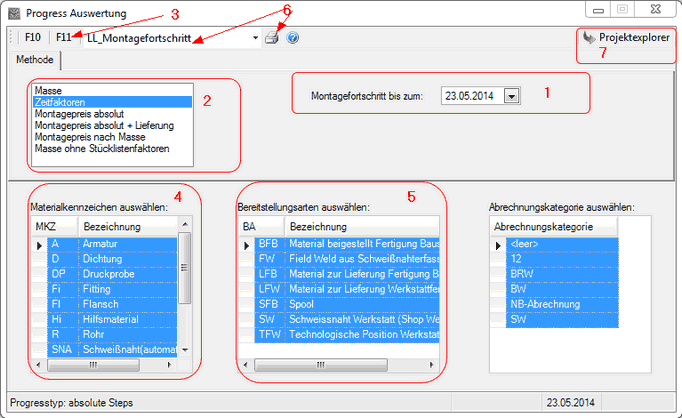Viewport: 682px width, 418px height.
Task: Open help via blue question icon
Action: [292, 38]
